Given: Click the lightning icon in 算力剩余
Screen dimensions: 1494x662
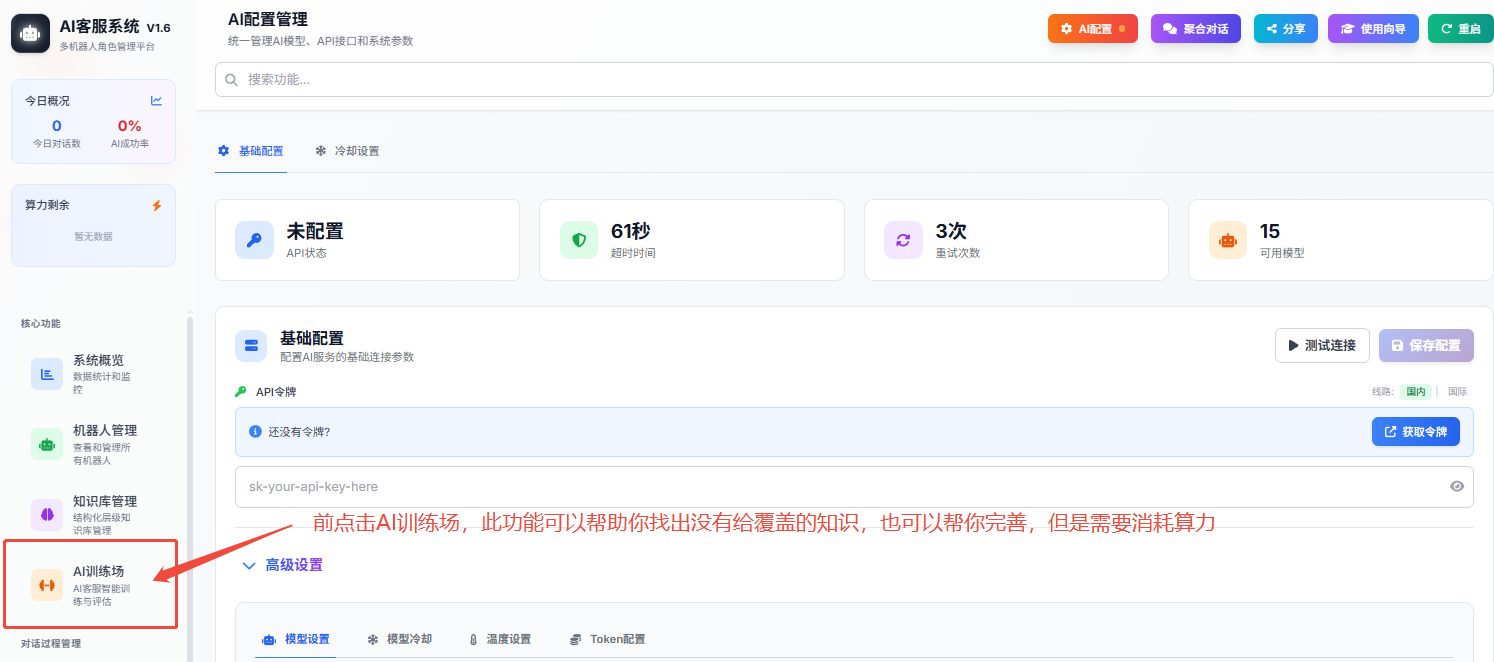Looking at the screenshot, I should tap(156, 206).
